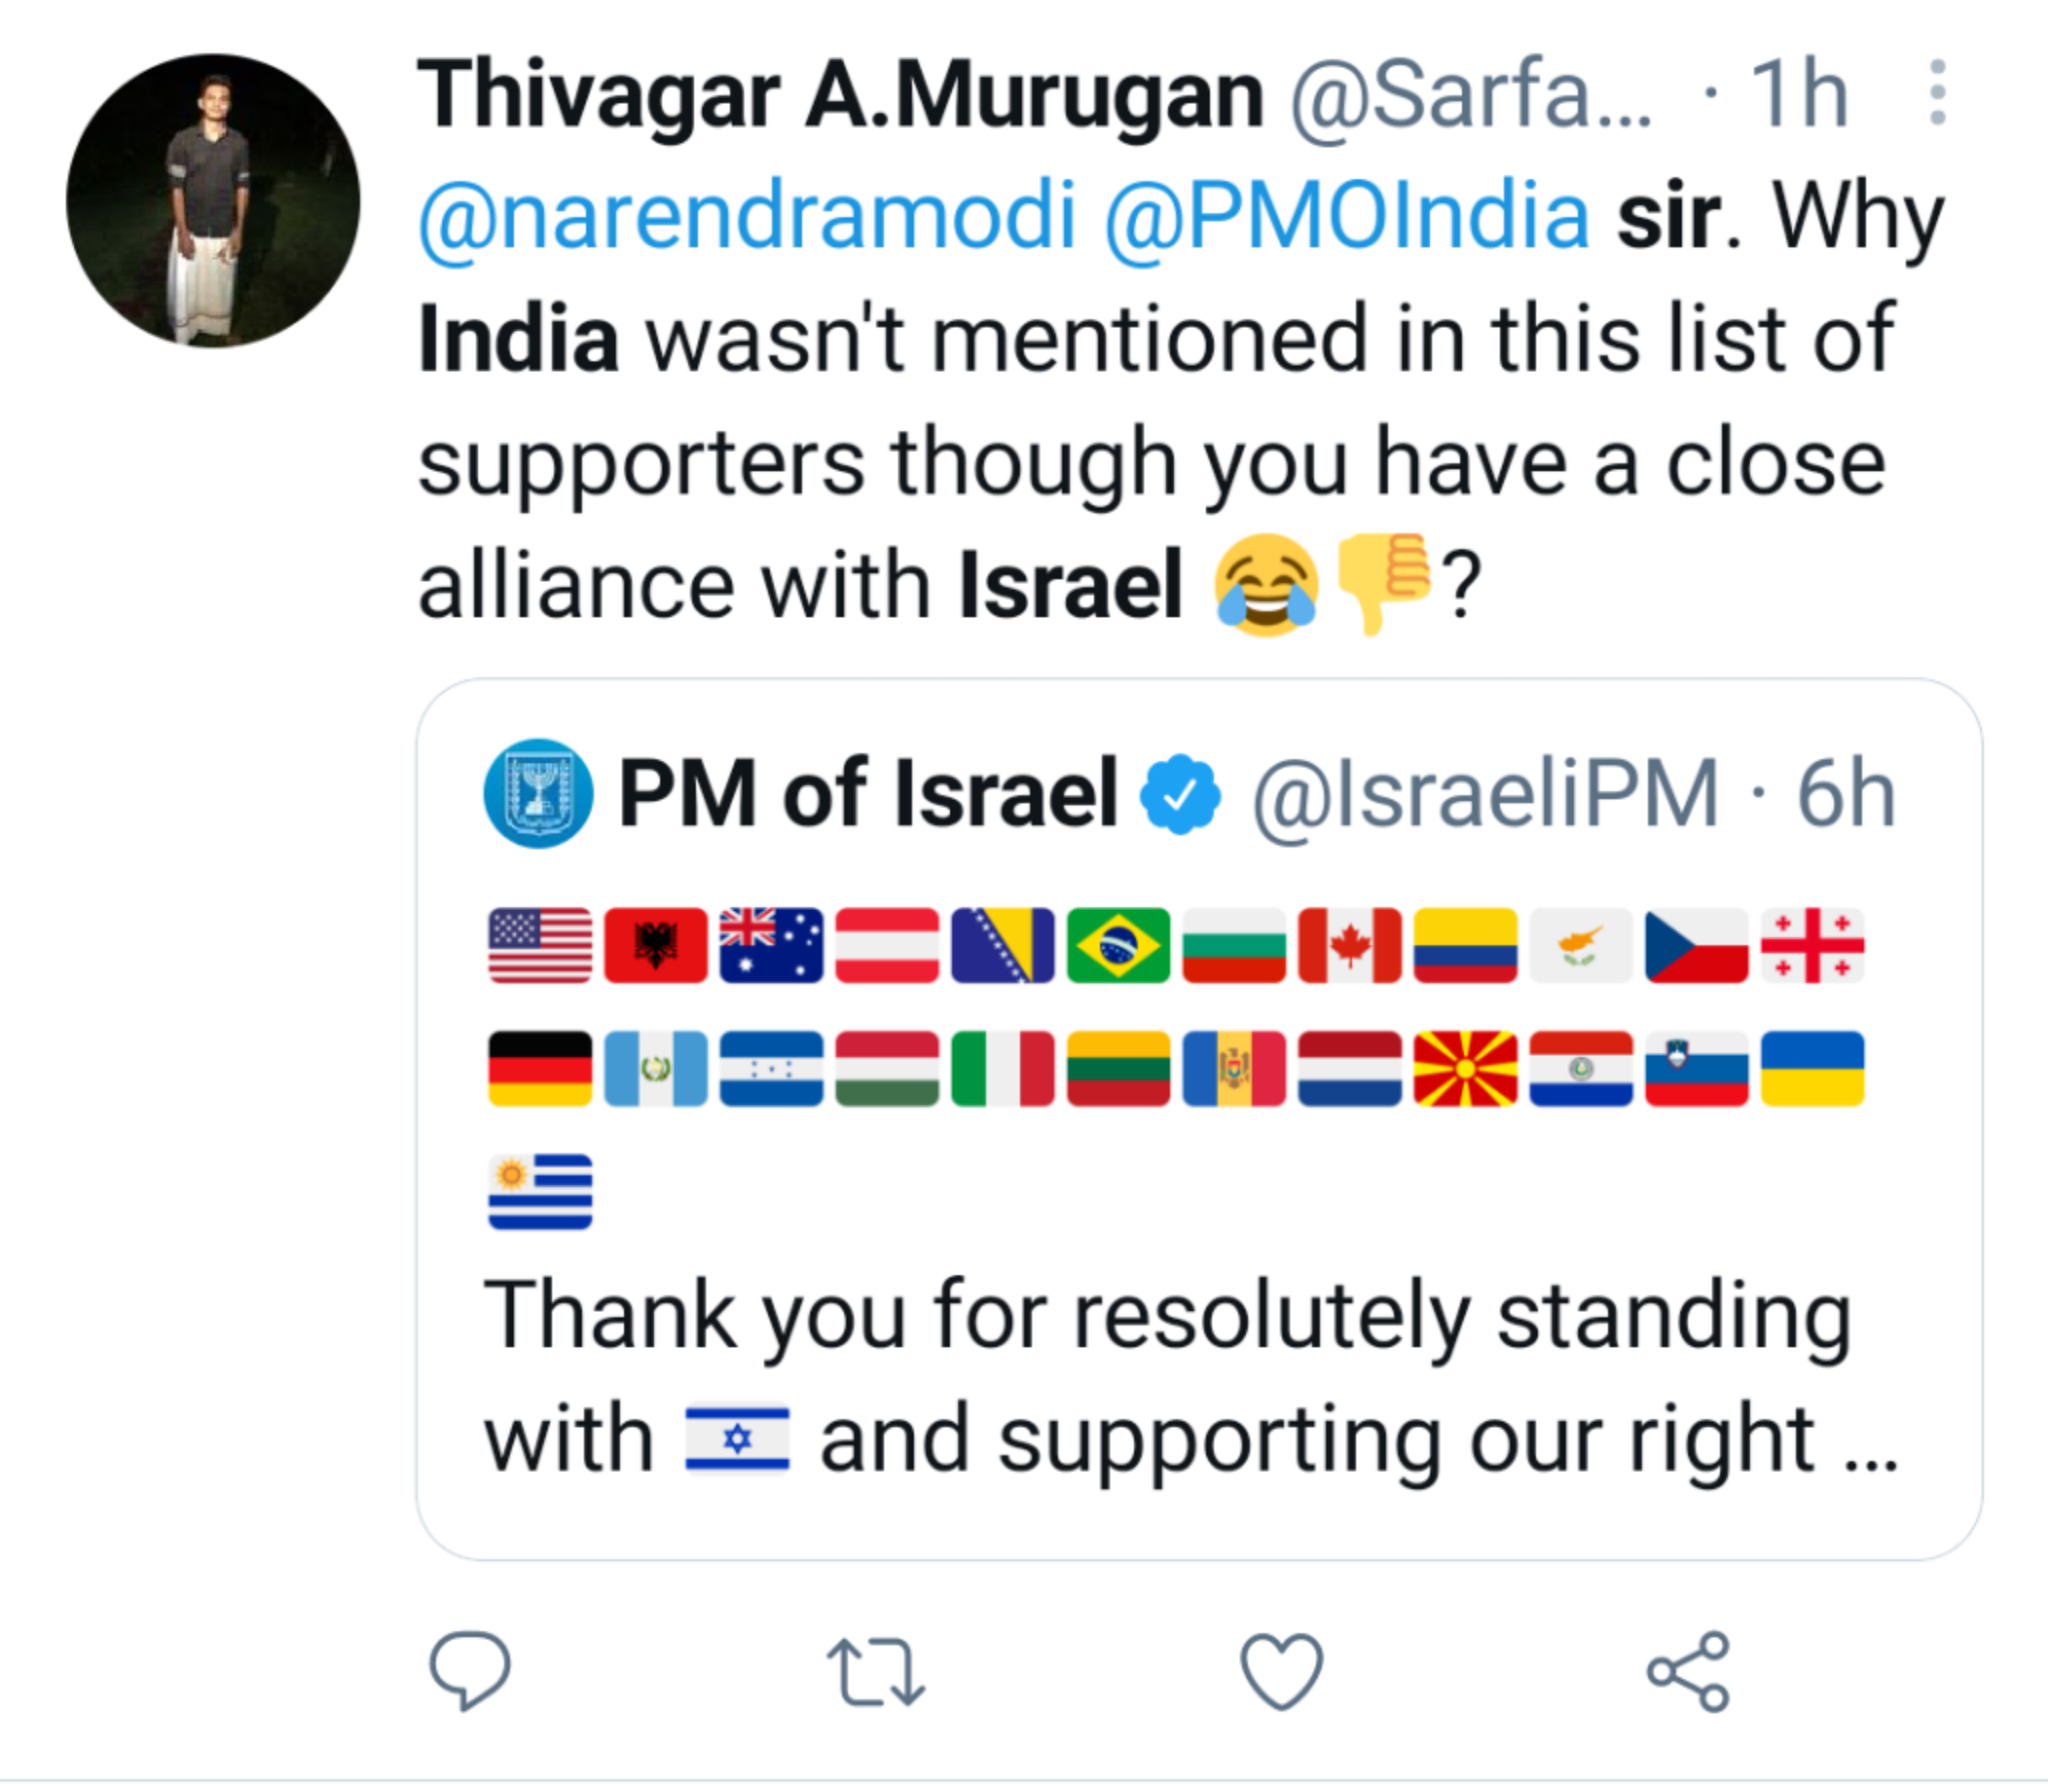Click the Thivagar A.Murugan display name
This screenshot has width=2048, height=1785.
[x=840, y=95]
